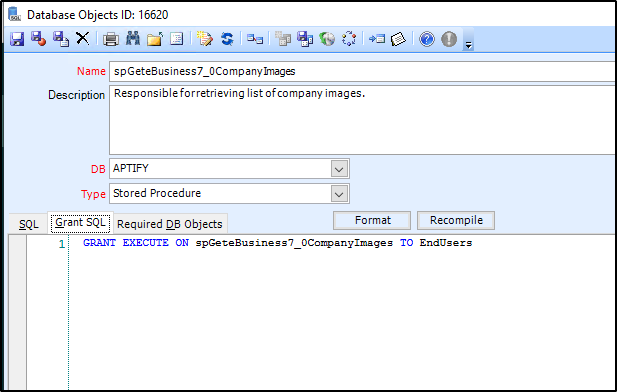Click the Save and New document icon
Screen dimensions: 617x392
coord(61,39)
